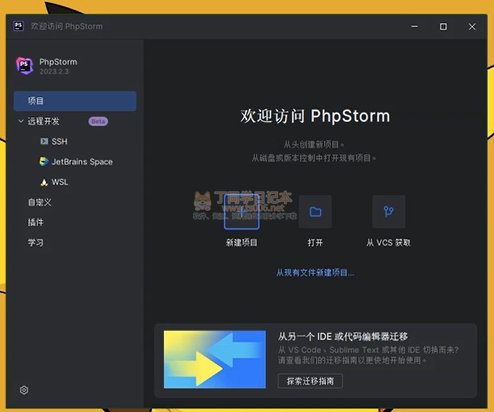Click the 打开 folder icon

(315, 212)
